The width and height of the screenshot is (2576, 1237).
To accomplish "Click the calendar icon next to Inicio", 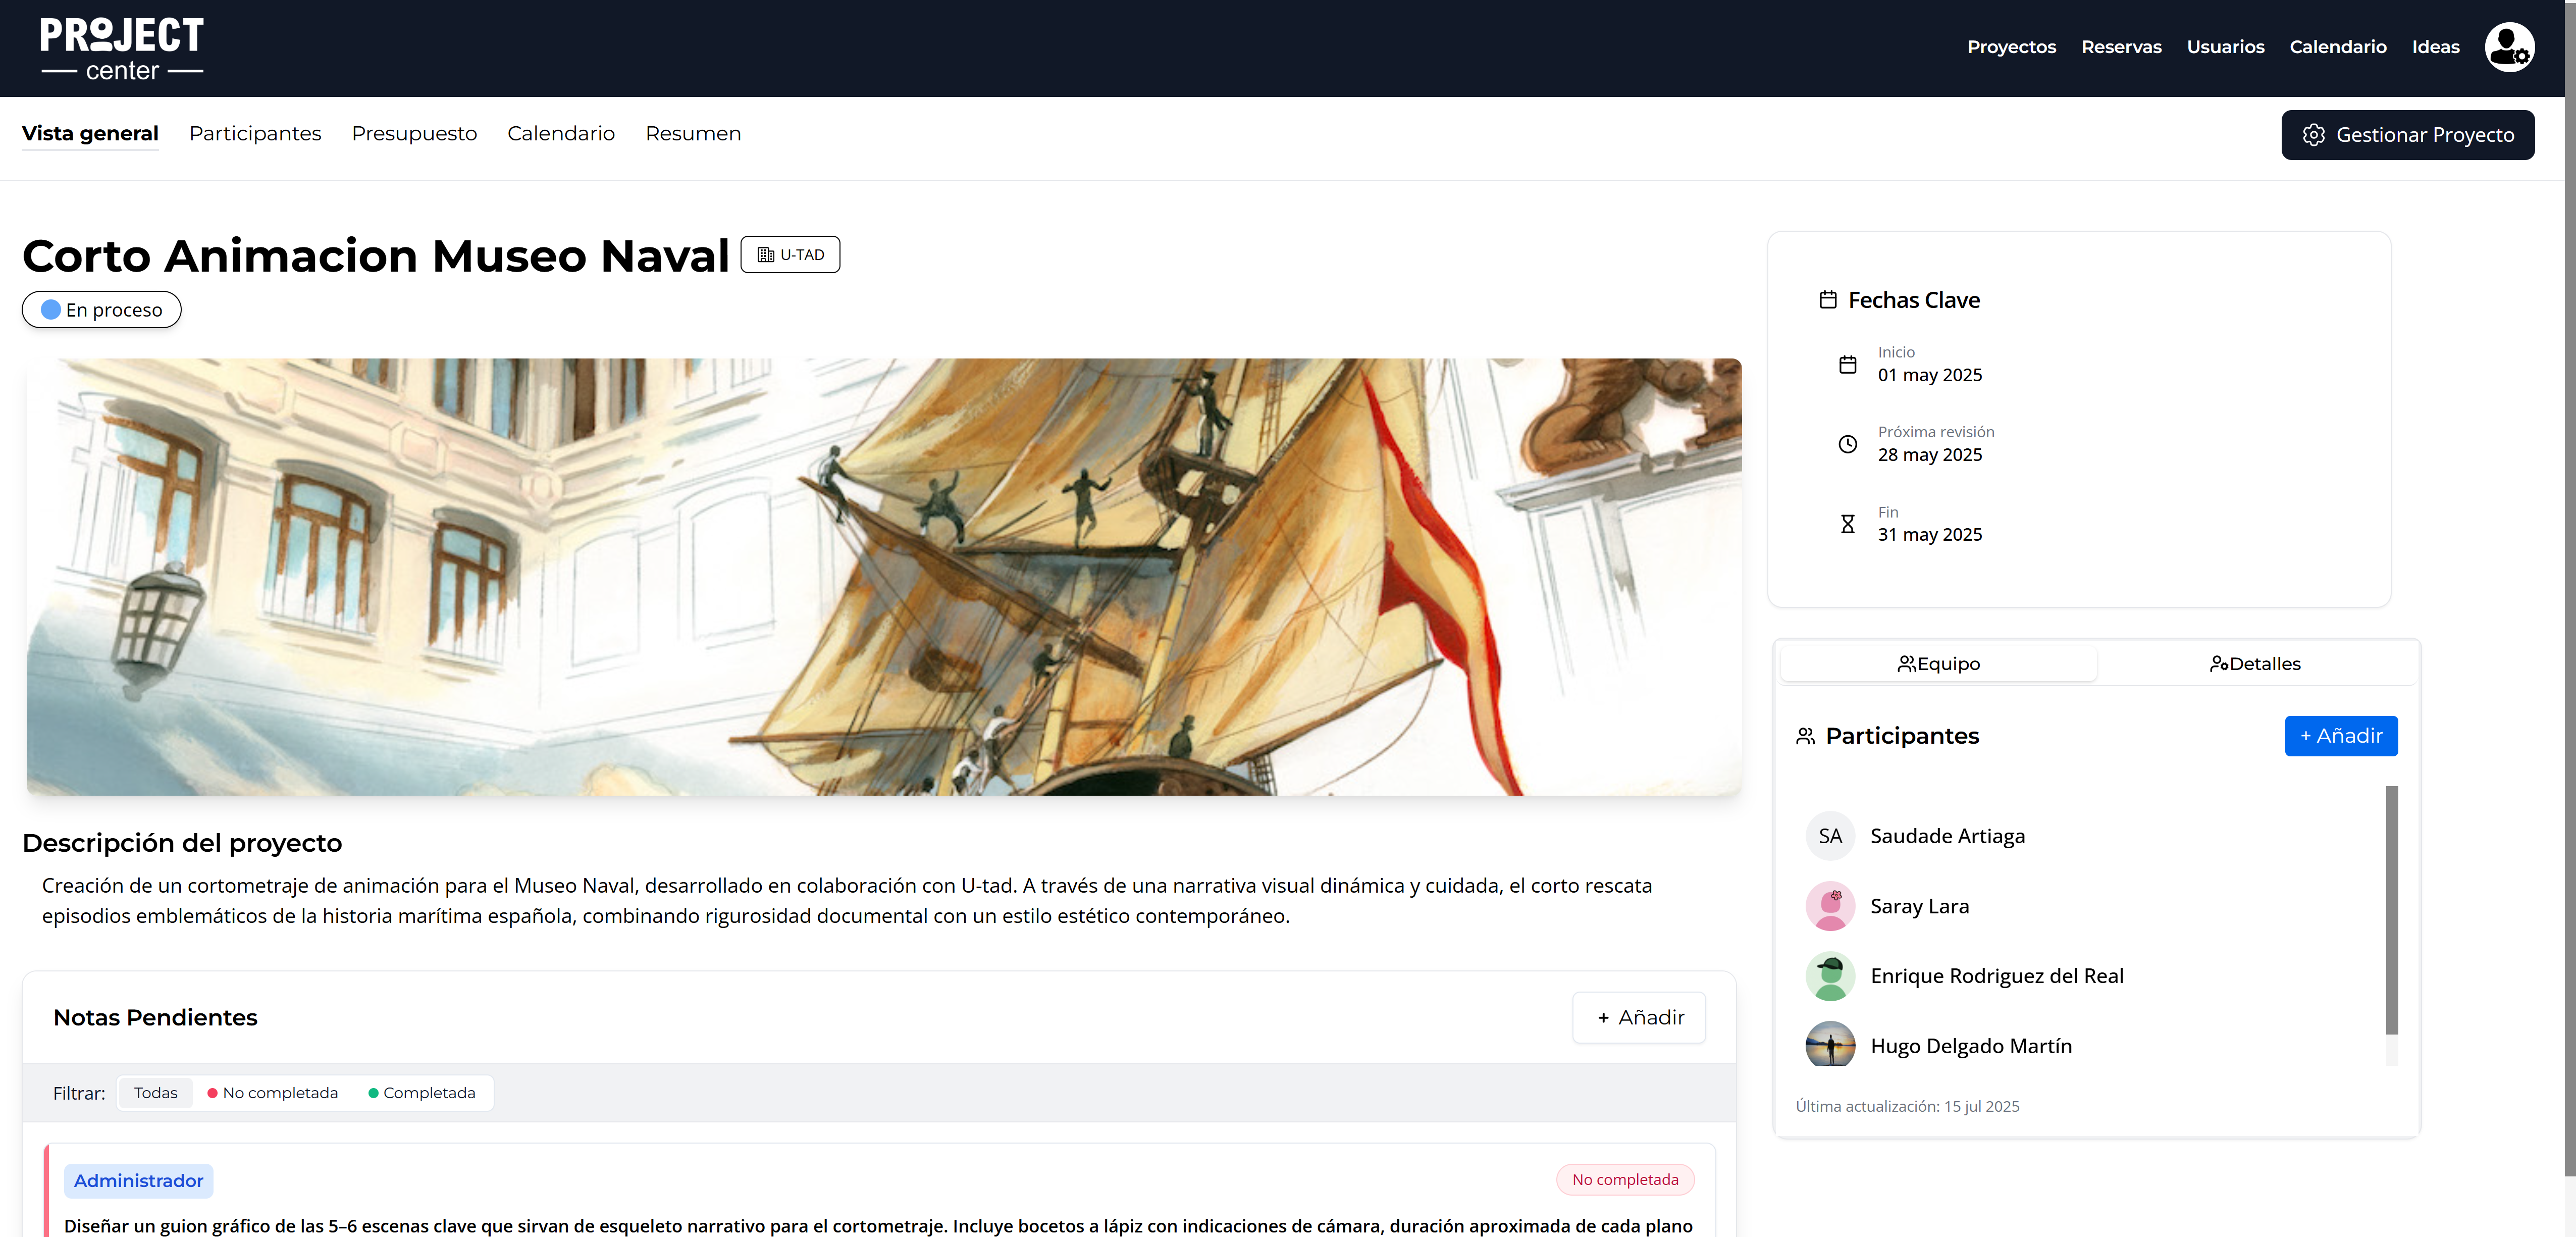I will [x=1848, y=365].
